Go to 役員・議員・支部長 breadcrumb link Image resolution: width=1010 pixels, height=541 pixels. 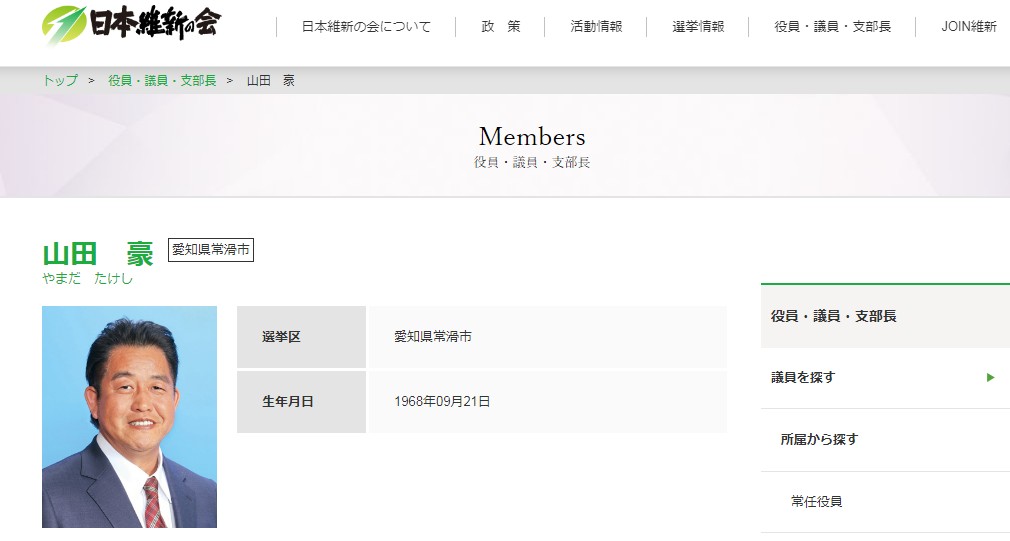click(162, 81)
